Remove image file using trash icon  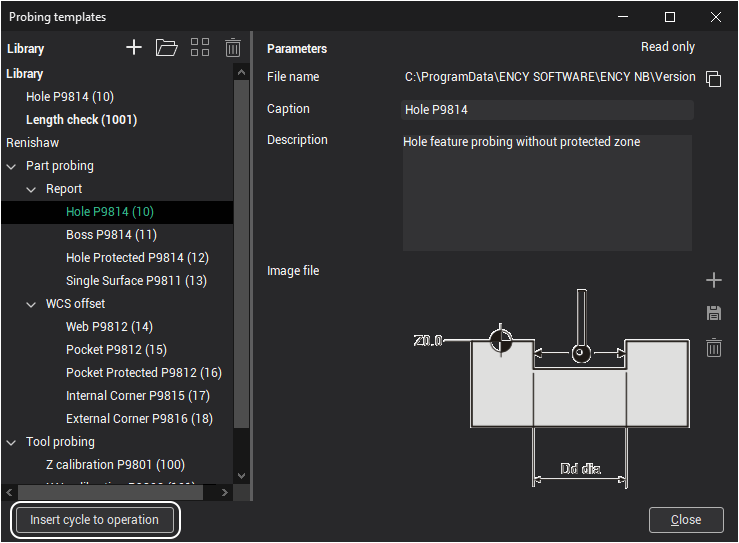pos(713,348)
